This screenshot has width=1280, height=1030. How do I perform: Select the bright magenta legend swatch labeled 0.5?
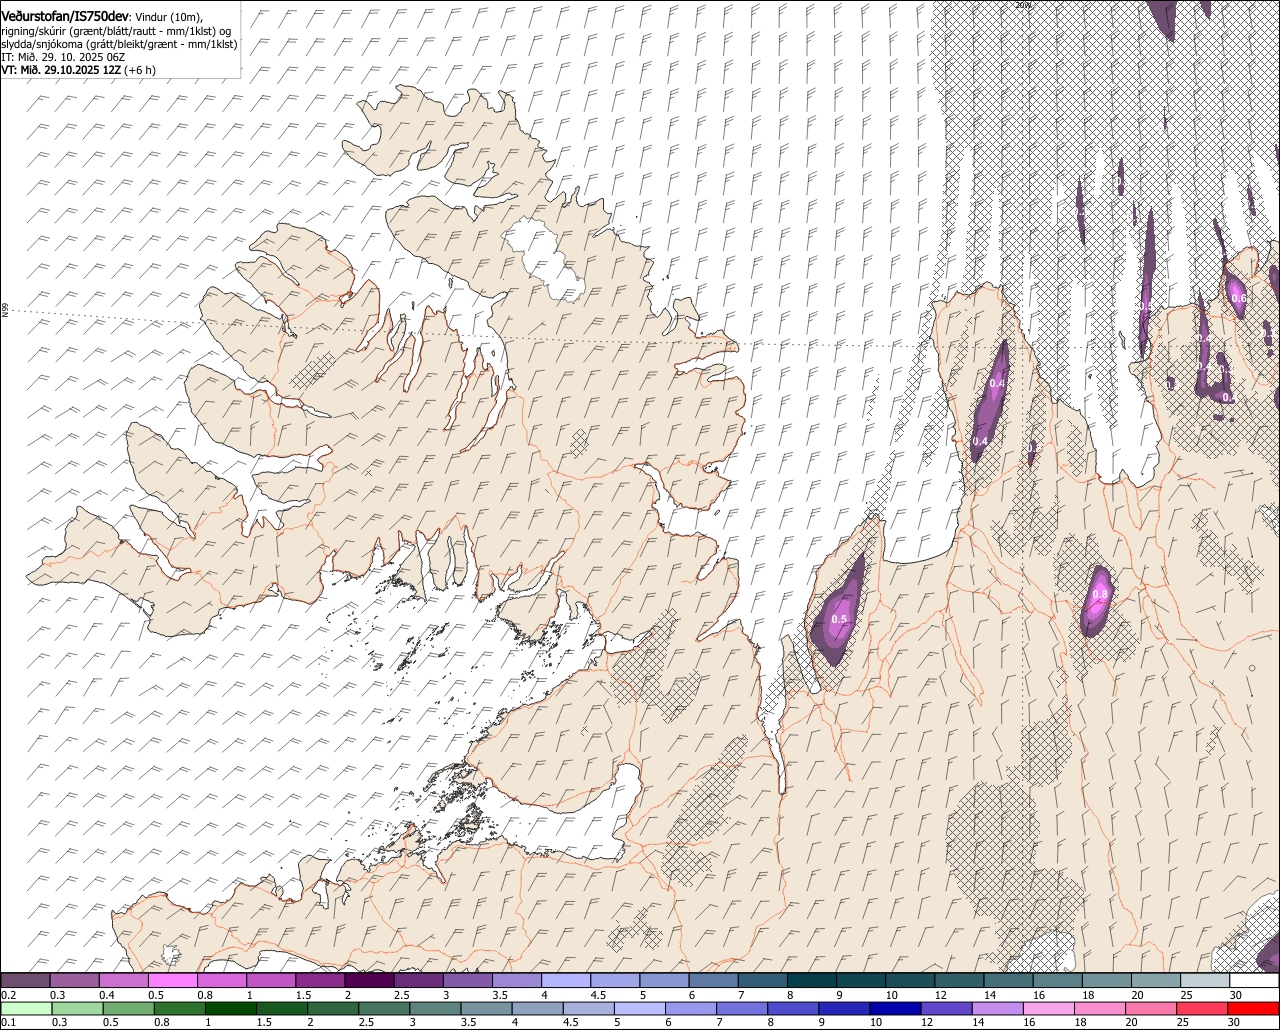173,980
